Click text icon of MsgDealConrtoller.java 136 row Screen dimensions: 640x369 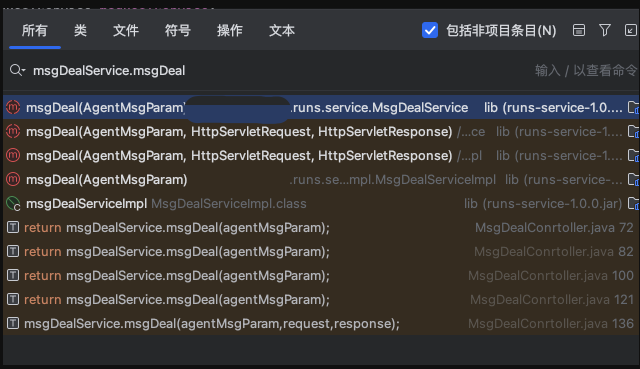click(13, 323)
